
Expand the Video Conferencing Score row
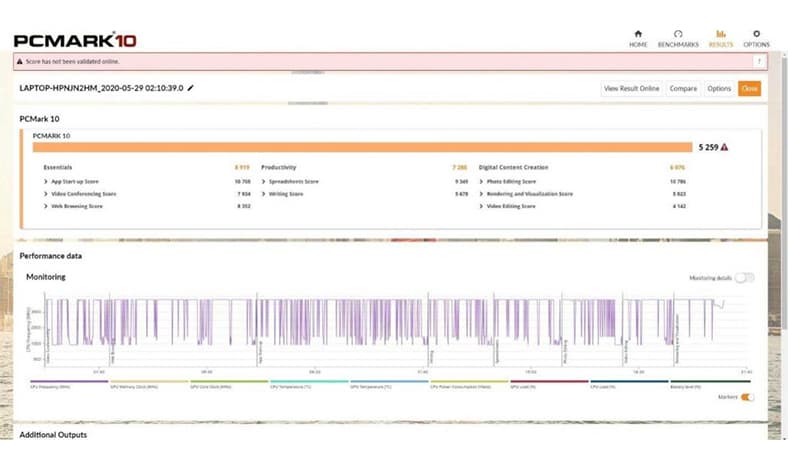tap(46, 194)
